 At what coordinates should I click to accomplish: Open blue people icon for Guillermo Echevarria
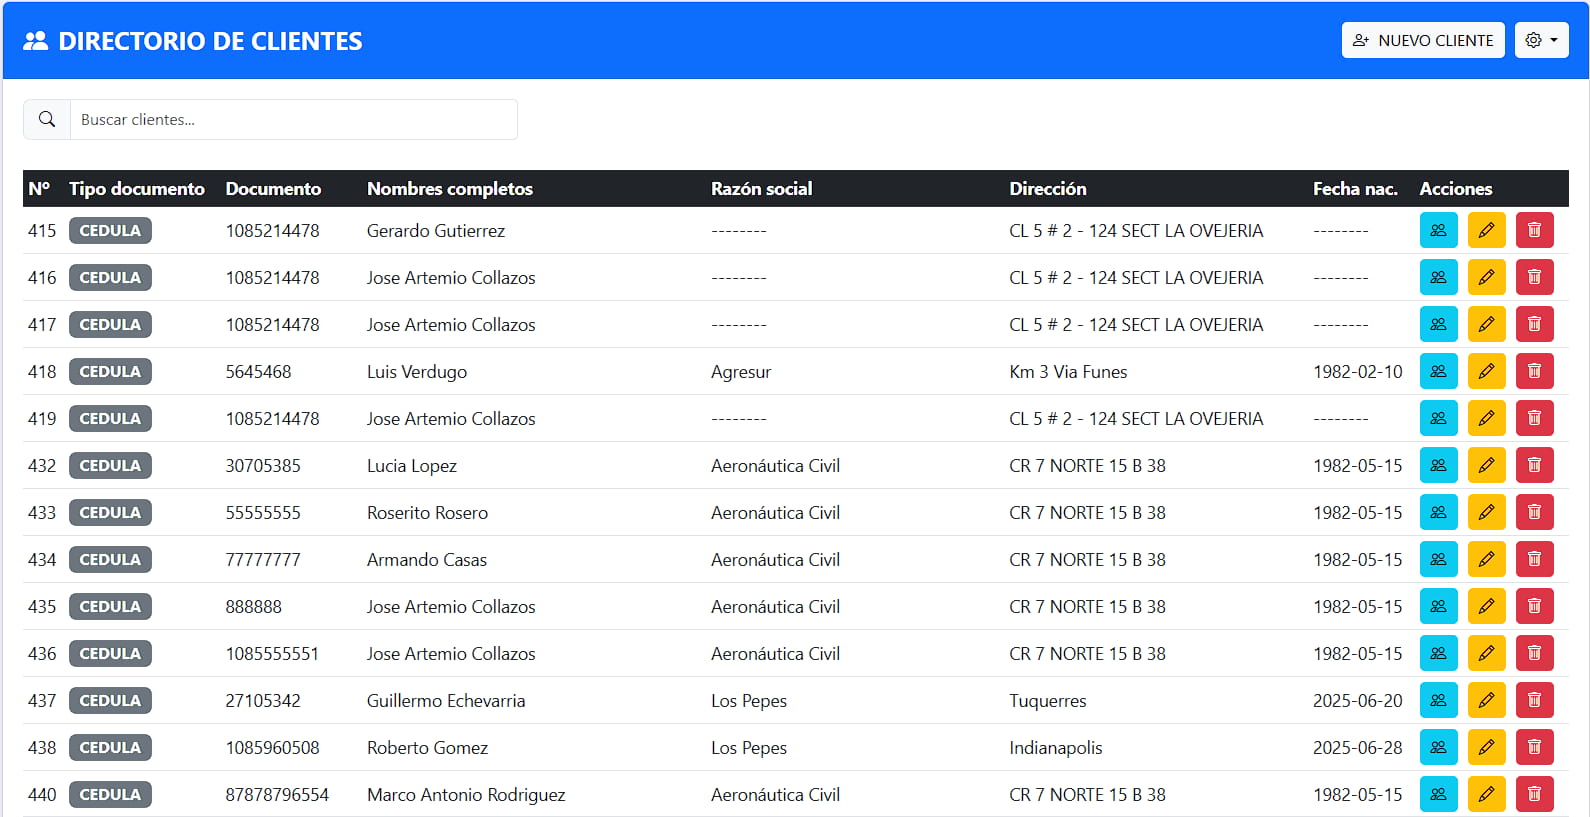1438,700
